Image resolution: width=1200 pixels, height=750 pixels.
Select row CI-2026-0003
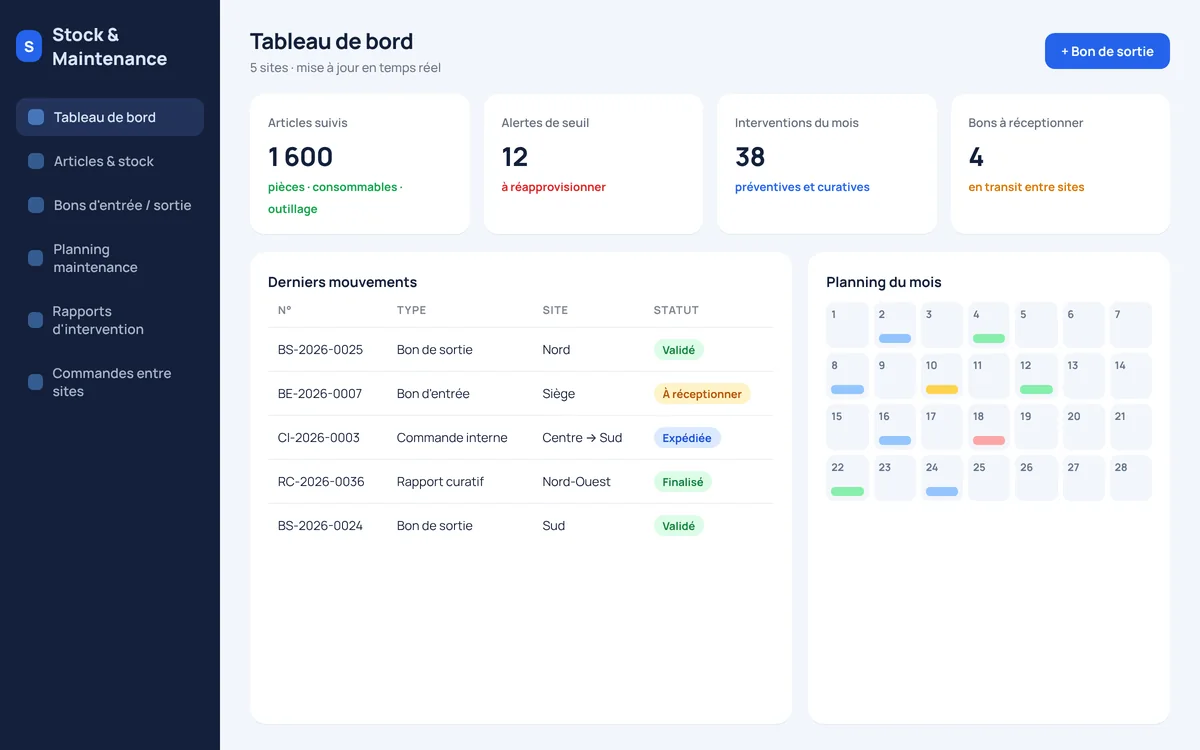pos(520,438)
